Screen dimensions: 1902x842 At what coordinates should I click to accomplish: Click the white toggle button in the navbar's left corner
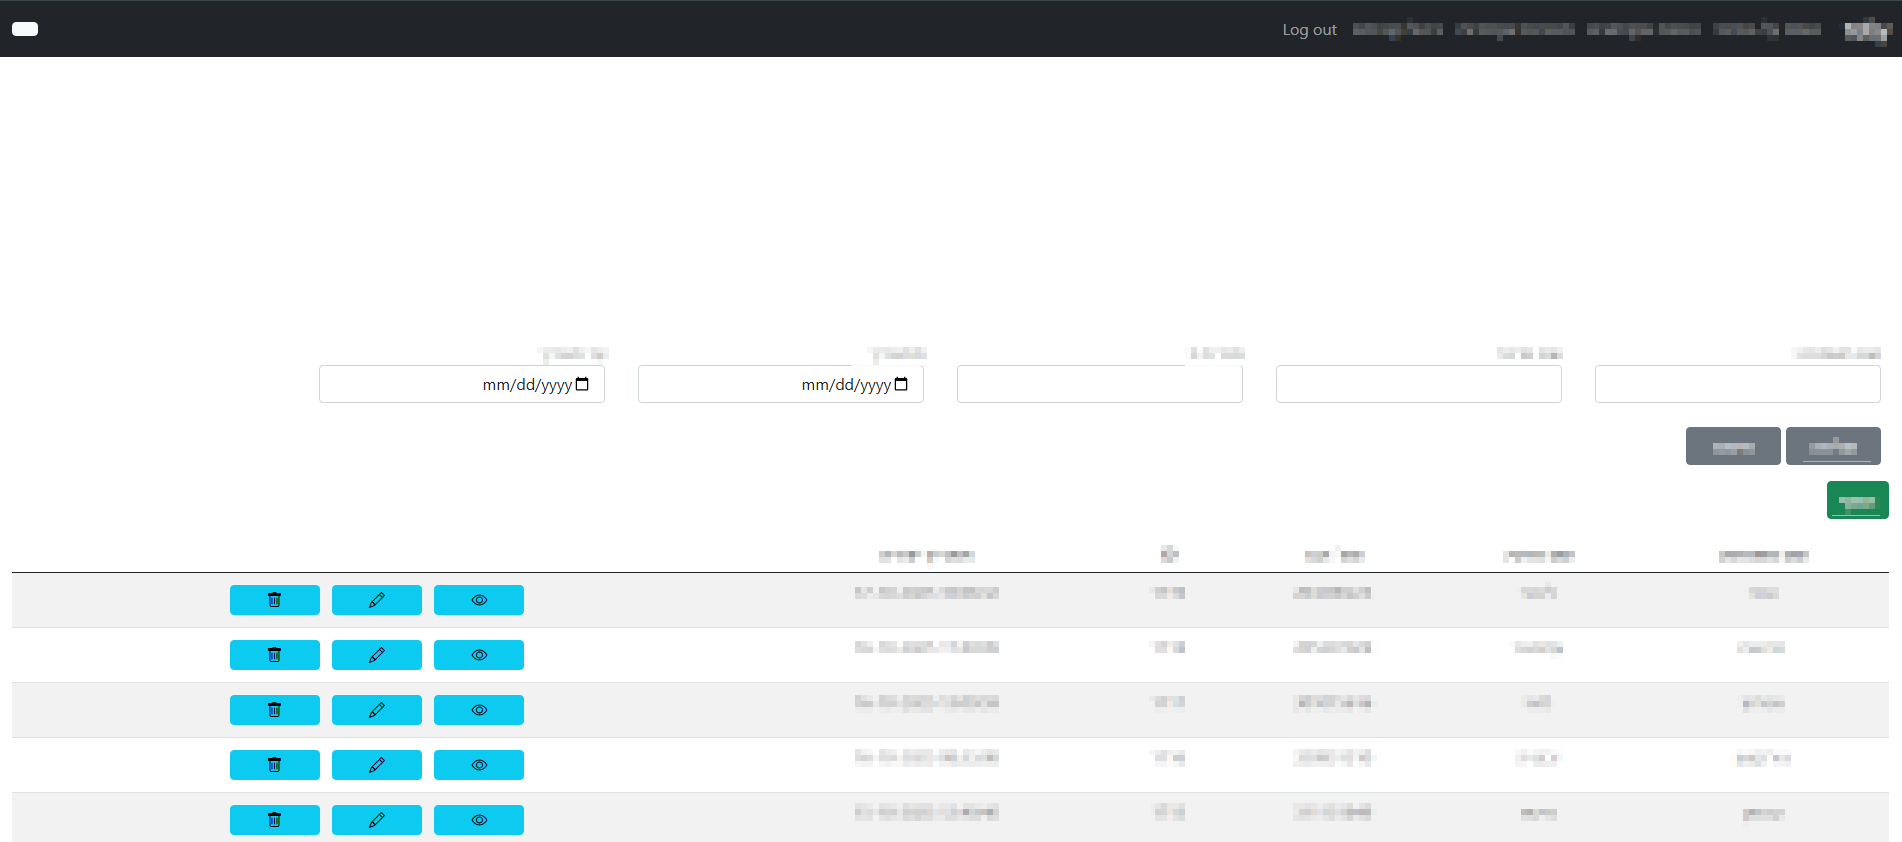pos(25,29)
